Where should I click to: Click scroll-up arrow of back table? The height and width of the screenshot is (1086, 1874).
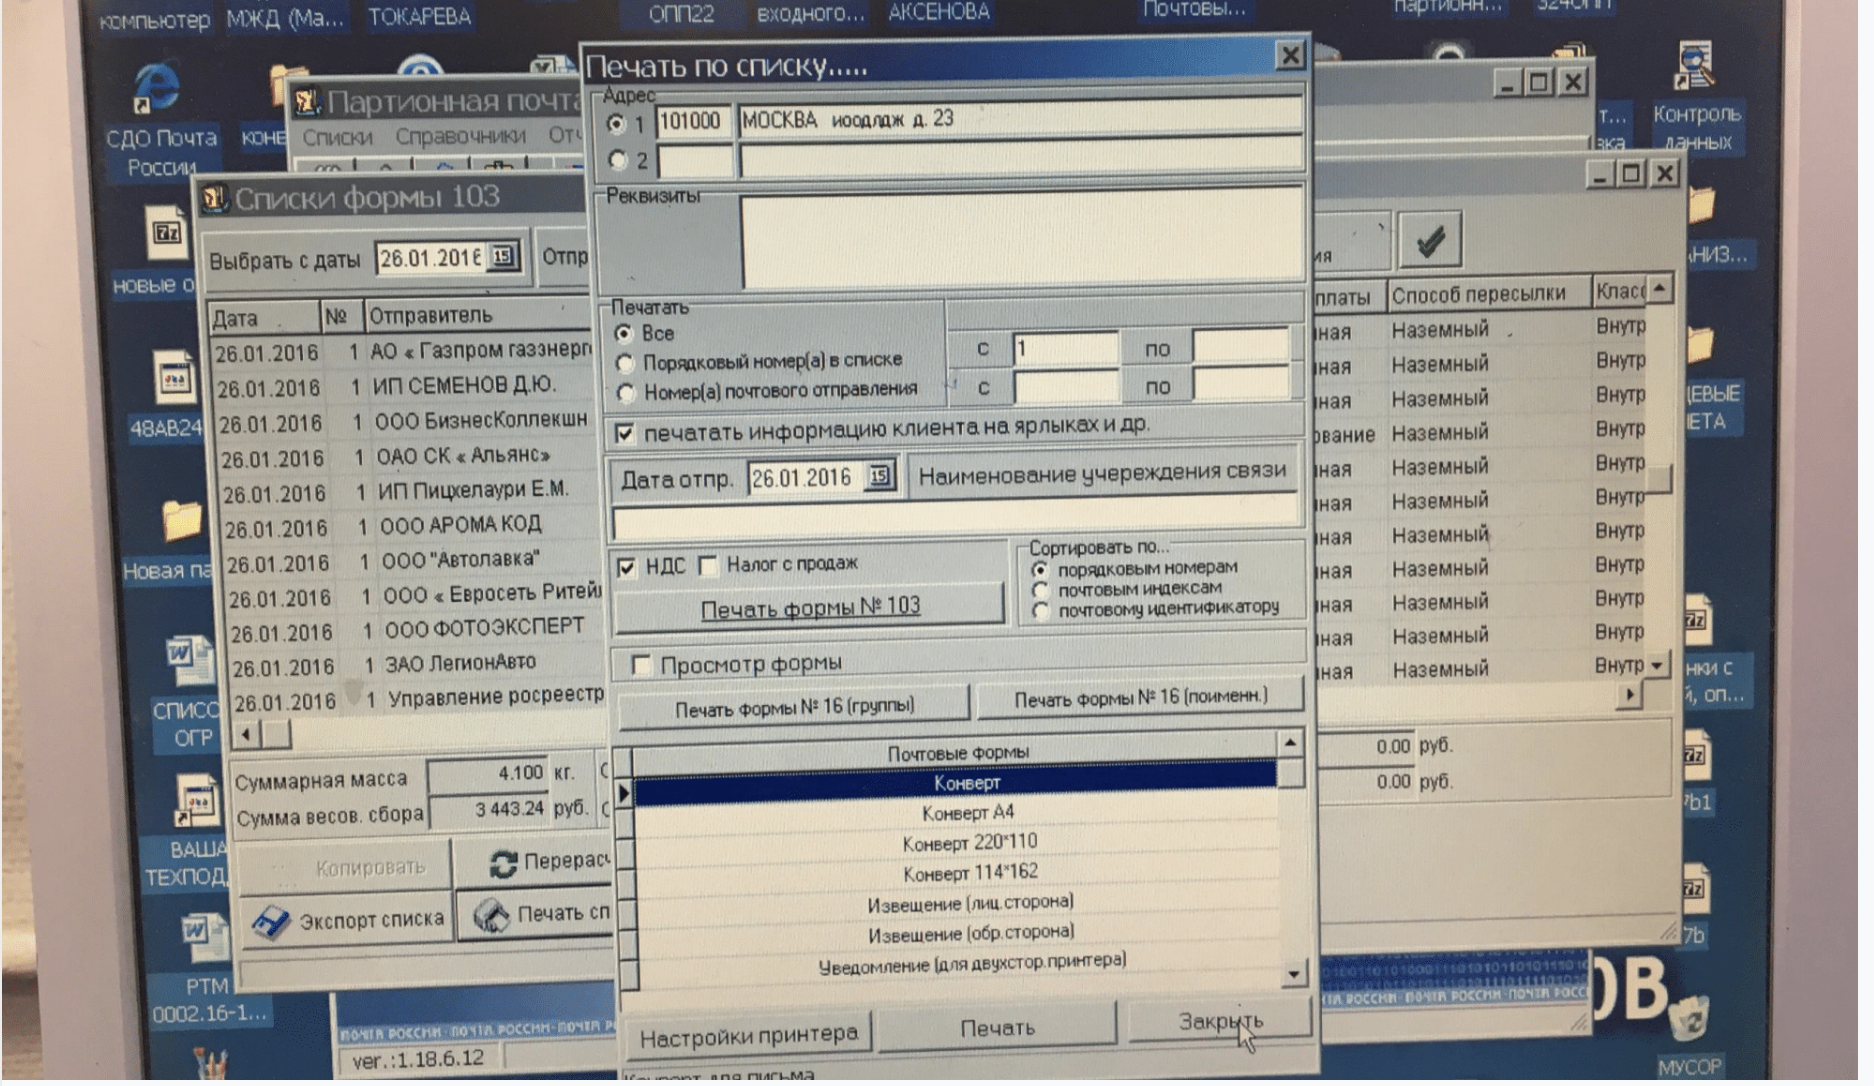(x=1659, y=289)
